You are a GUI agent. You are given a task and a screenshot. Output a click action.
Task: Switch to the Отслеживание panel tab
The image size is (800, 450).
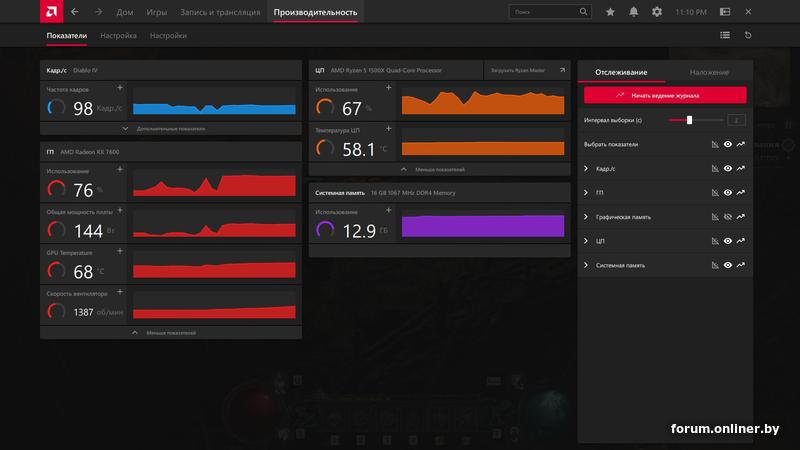point(621,72)
